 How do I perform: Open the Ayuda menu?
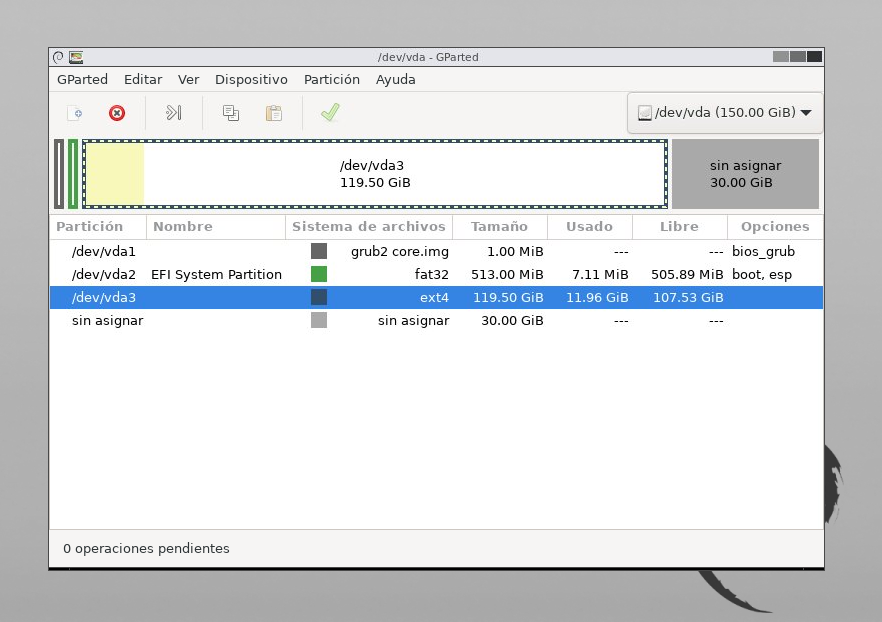tap(395, 80)
